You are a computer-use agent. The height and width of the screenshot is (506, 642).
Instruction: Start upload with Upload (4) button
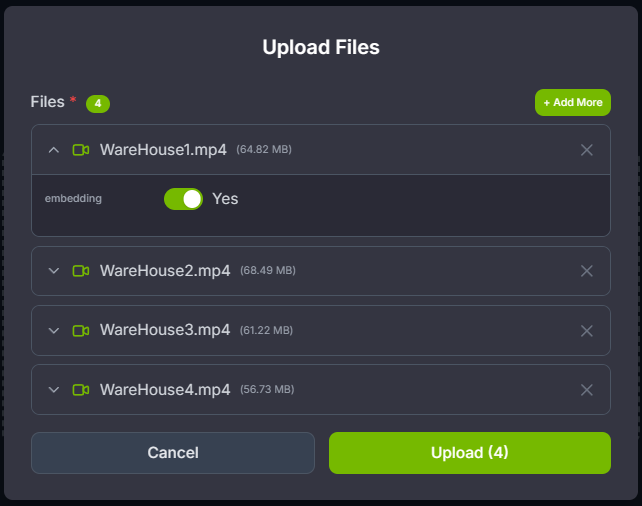[470, 453]
